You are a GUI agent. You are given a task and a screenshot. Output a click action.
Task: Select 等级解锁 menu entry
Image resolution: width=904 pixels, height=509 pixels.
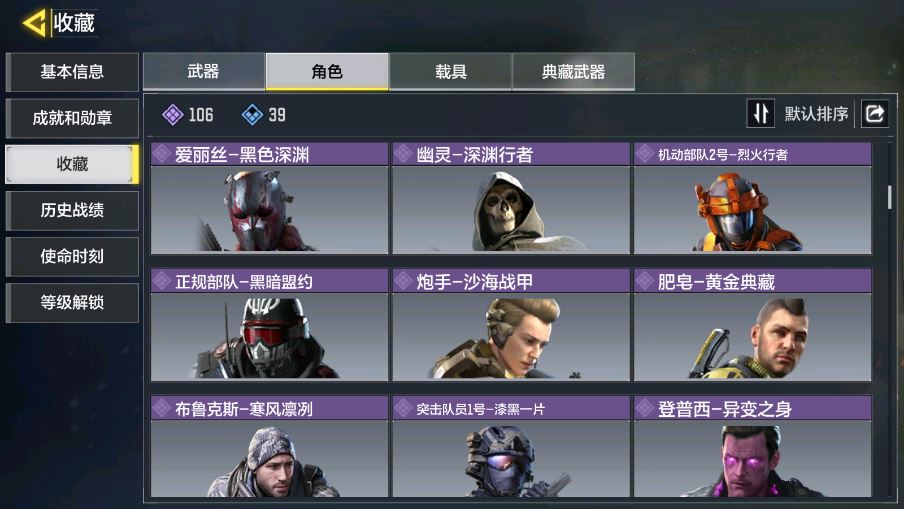click(72, 302)
